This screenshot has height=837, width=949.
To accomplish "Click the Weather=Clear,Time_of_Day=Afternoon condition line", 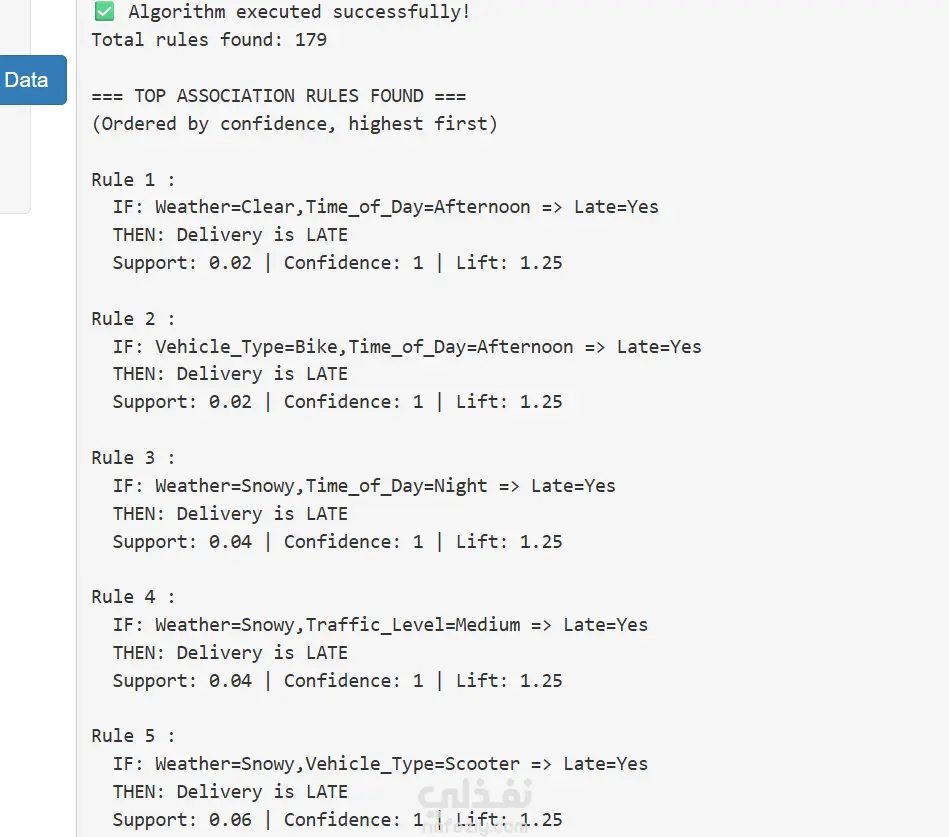I will pyautogui.click(x=385, y=207).
